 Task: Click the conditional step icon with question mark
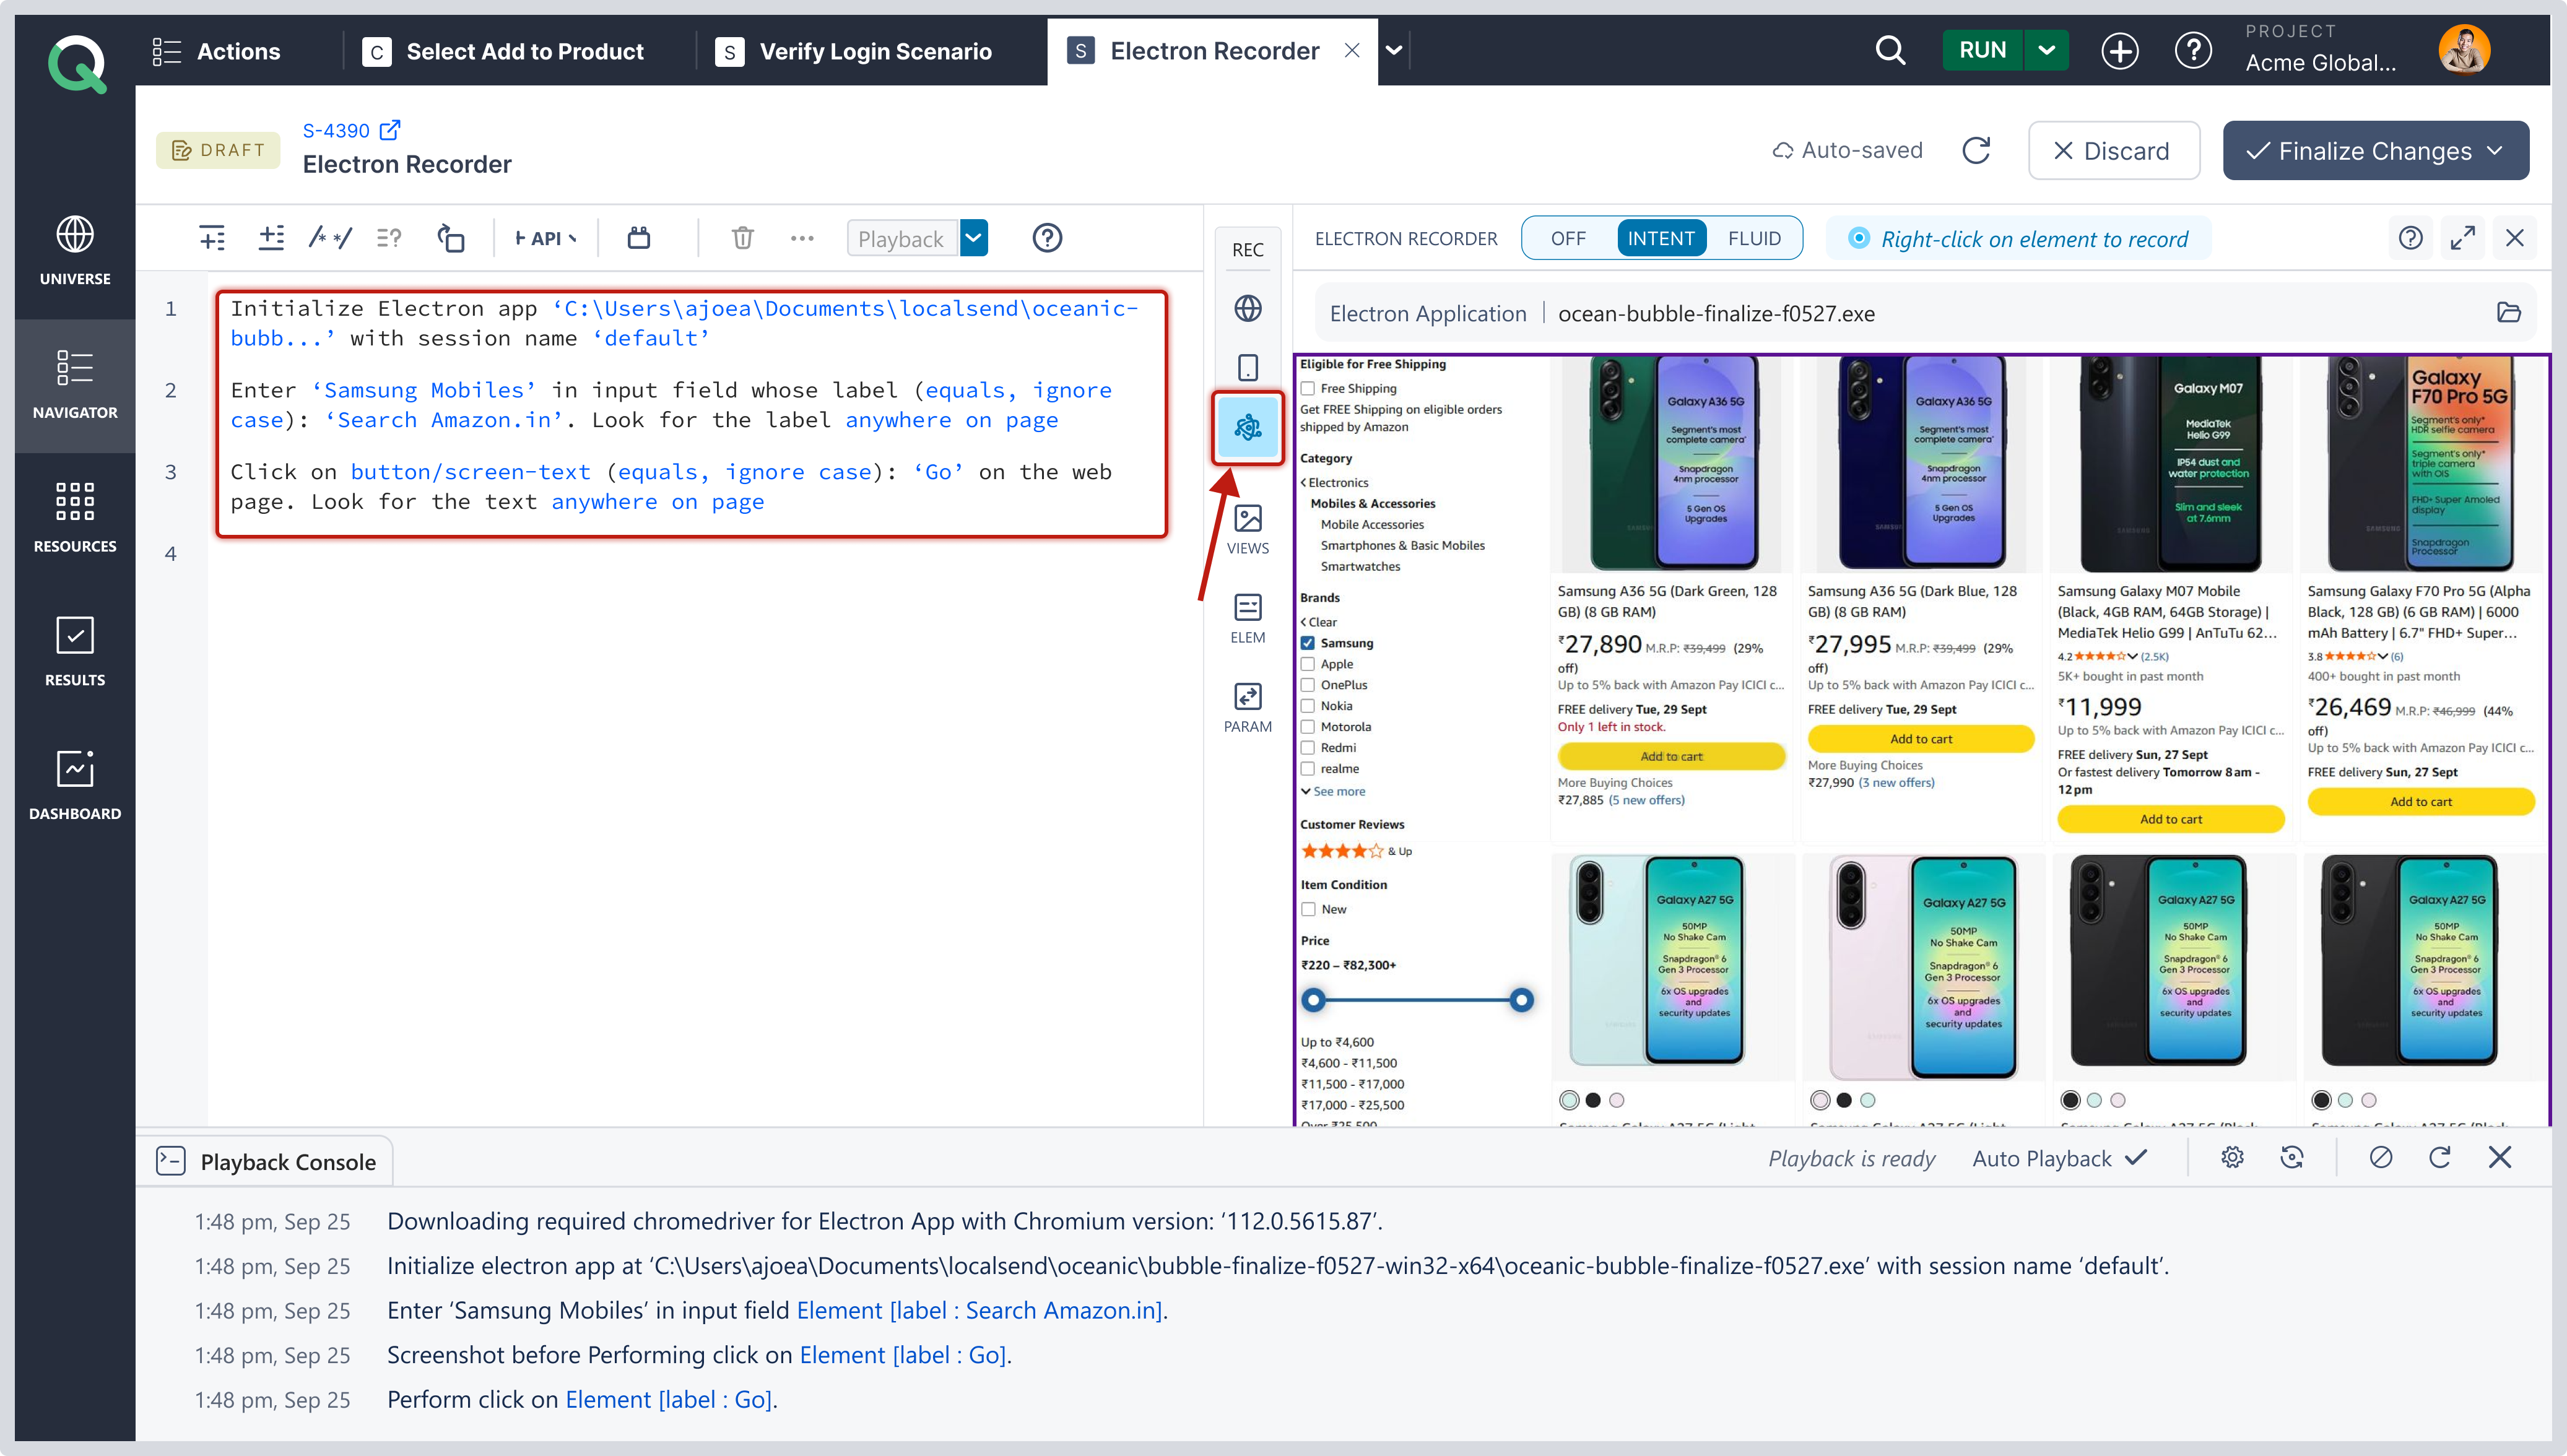tap(389, 238)
